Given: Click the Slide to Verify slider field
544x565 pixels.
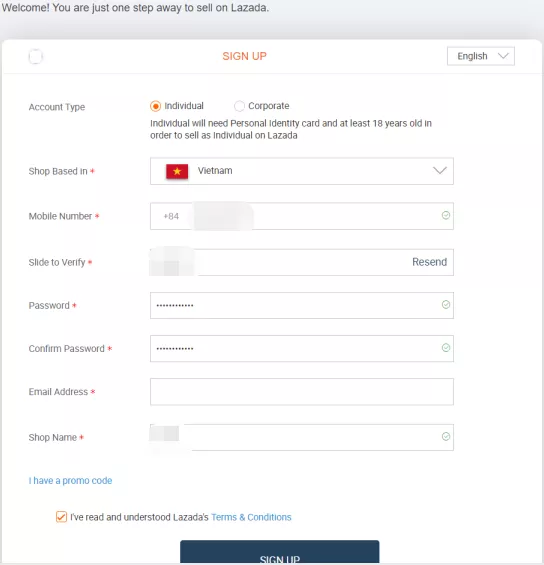Looking at the screenshot, I should click(302, 262).
